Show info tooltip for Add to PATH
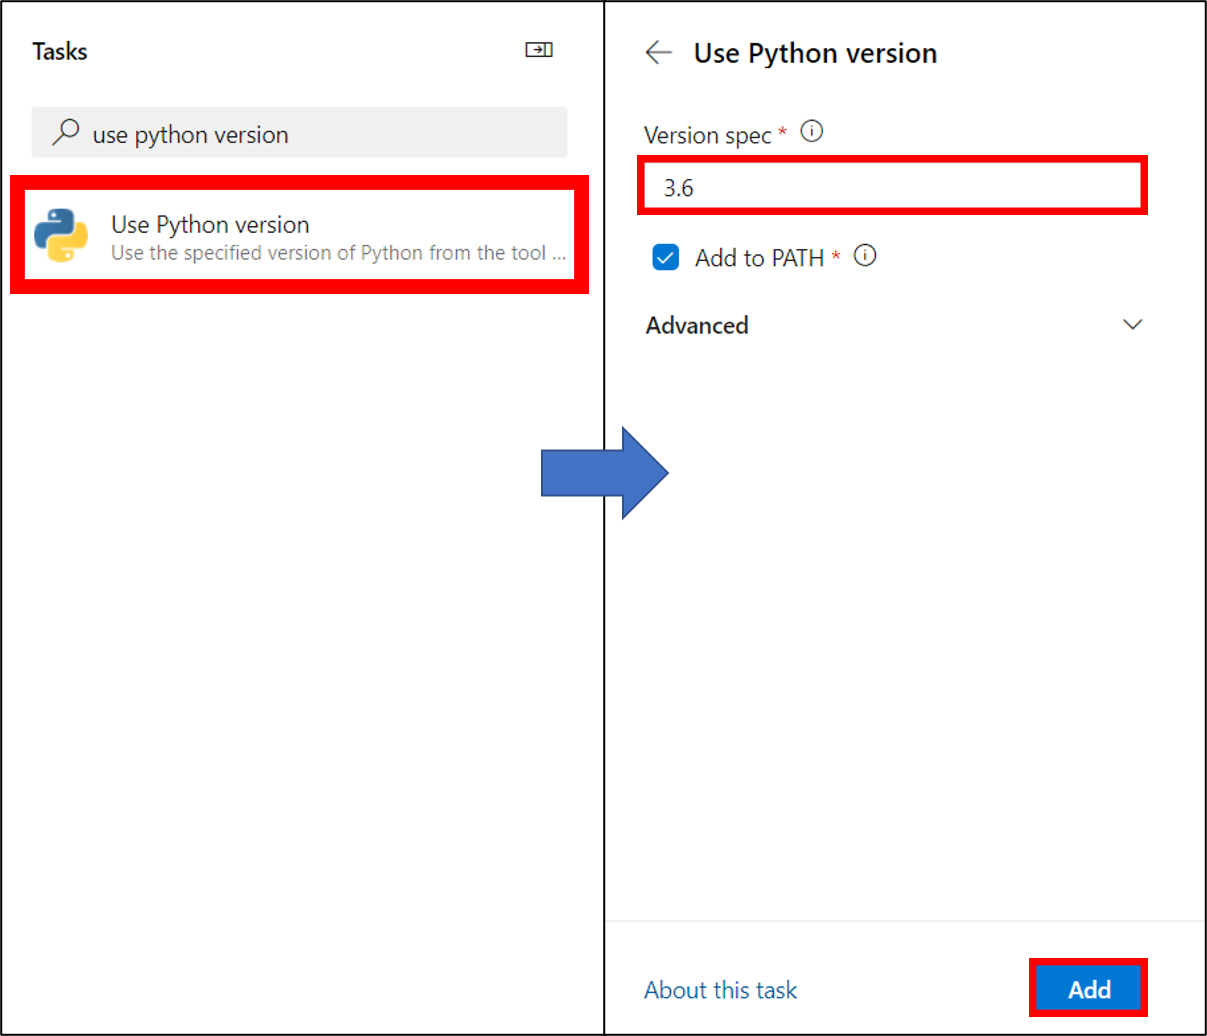Image resolution: width=1207 pixels, height=1036 pixels. coord(865,256)
